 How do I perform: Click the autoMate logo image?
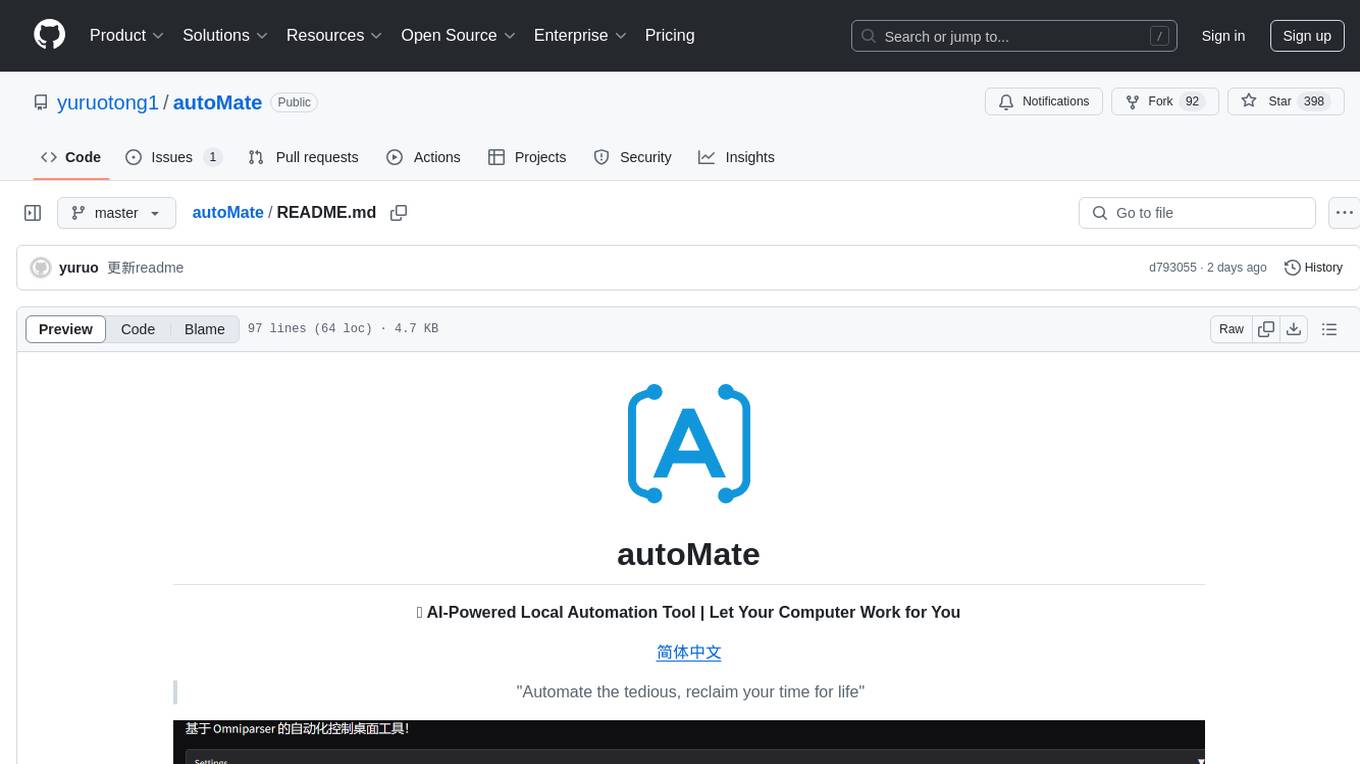pyautogui.click(x=689, y=443)
